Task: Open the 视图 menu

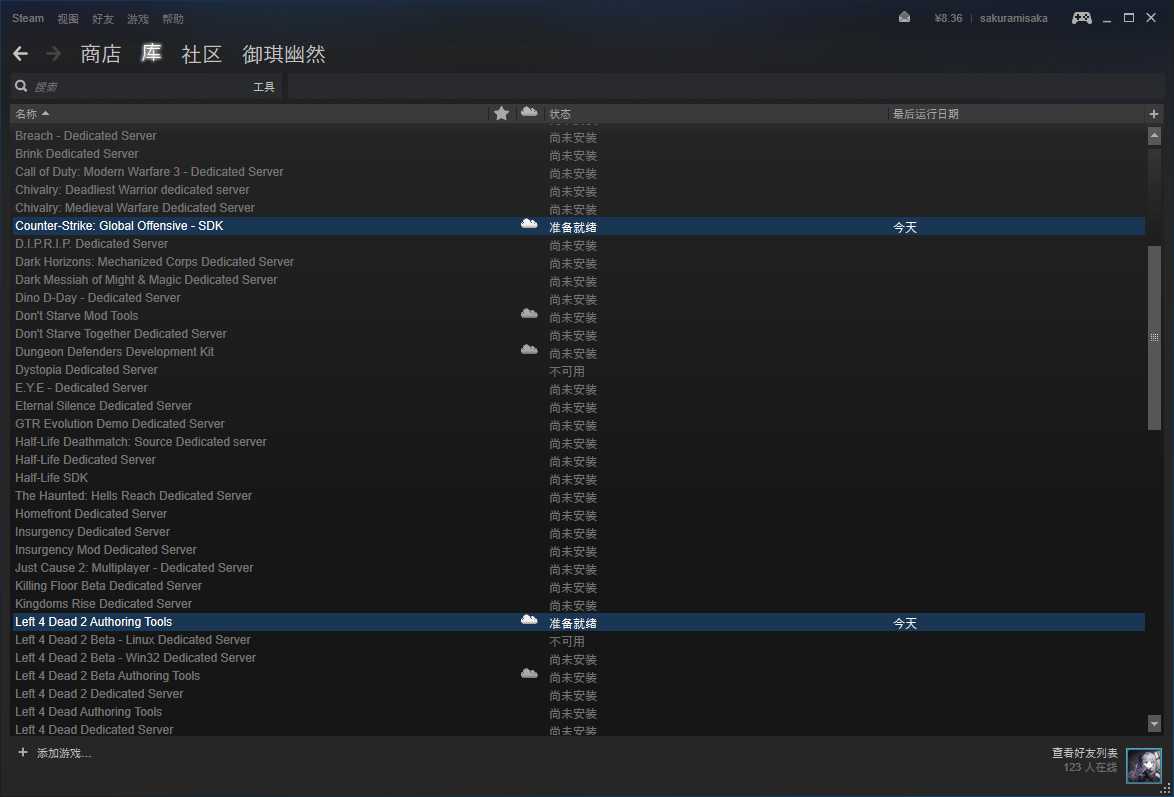Action: coord(68,19)
